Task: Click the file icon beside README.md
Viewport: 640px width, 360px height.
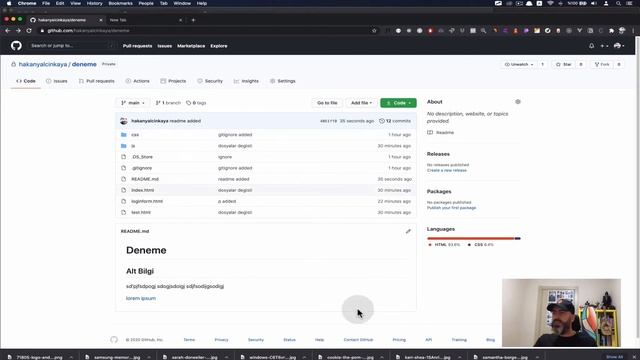Action: coord(124,179)
